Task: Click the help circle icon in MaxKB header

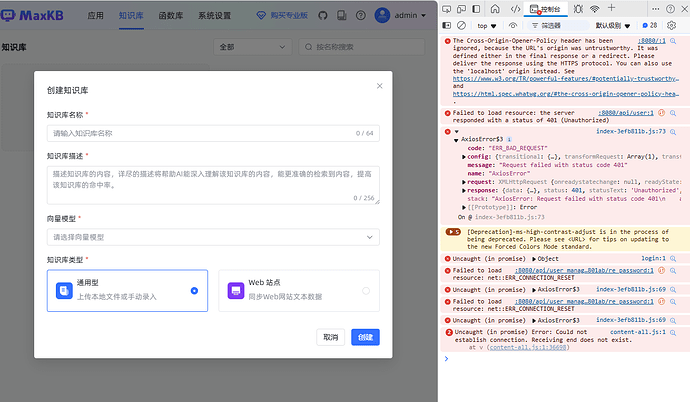Action: (360, 16)
